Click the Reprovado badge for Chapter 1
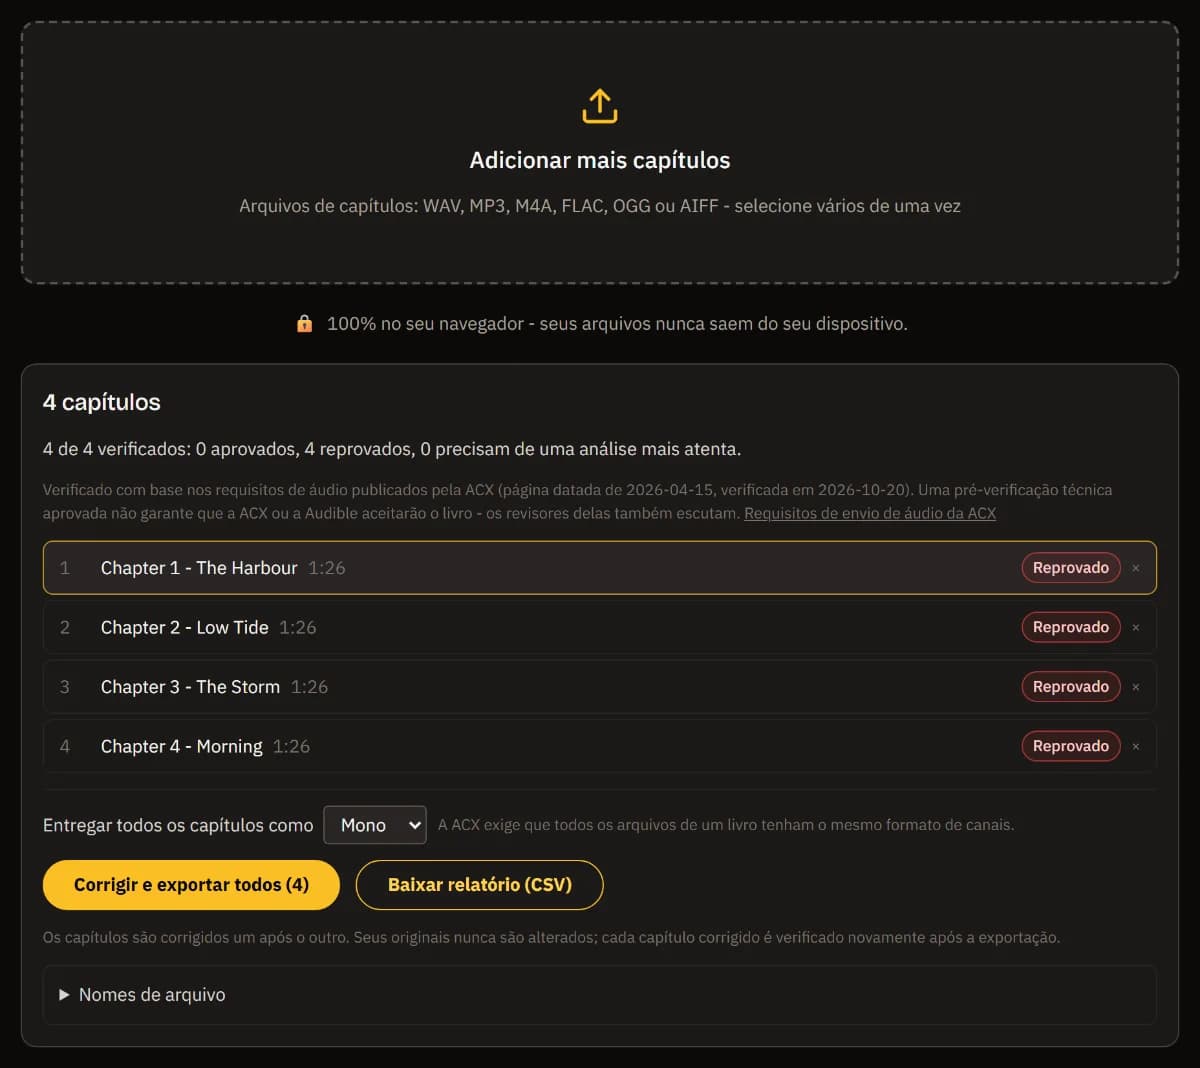This screenshot has height=1068, width=1200. coord(1071,568)
